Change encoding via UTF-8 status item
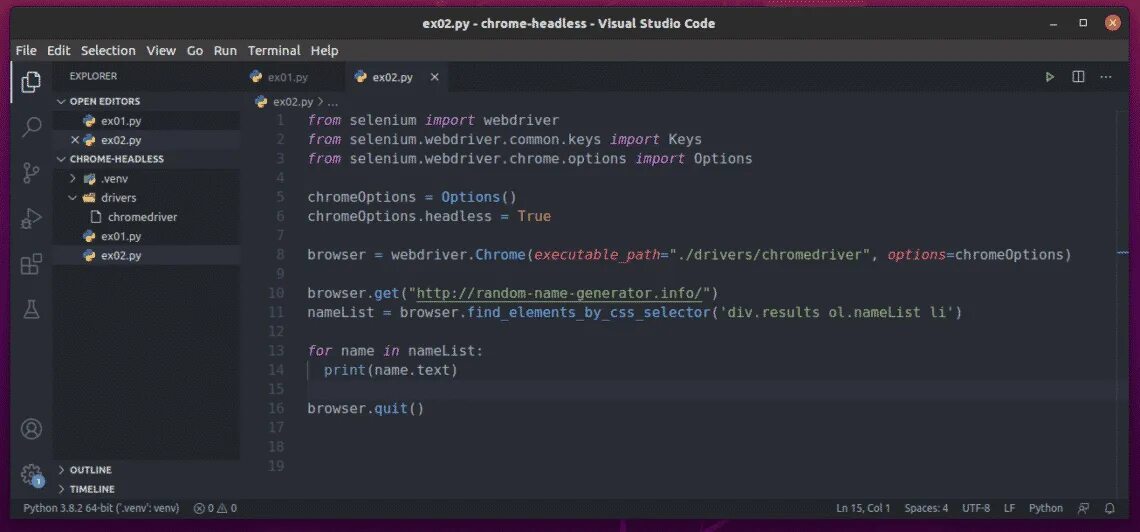This screenshot has height=532, width=1140. click(976, 508)
